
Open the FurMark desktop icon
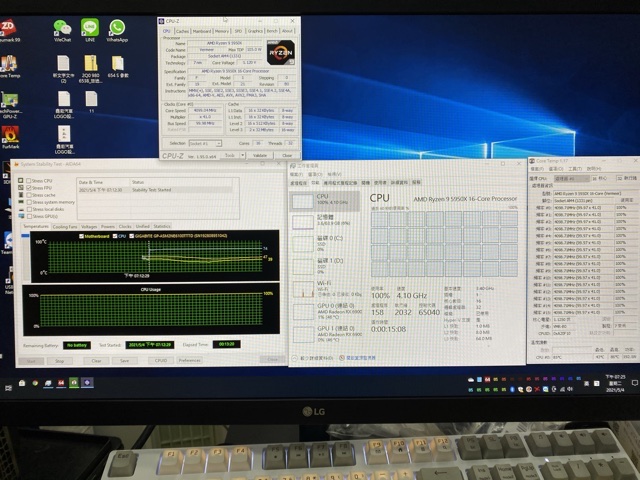[x=10, y=137]
